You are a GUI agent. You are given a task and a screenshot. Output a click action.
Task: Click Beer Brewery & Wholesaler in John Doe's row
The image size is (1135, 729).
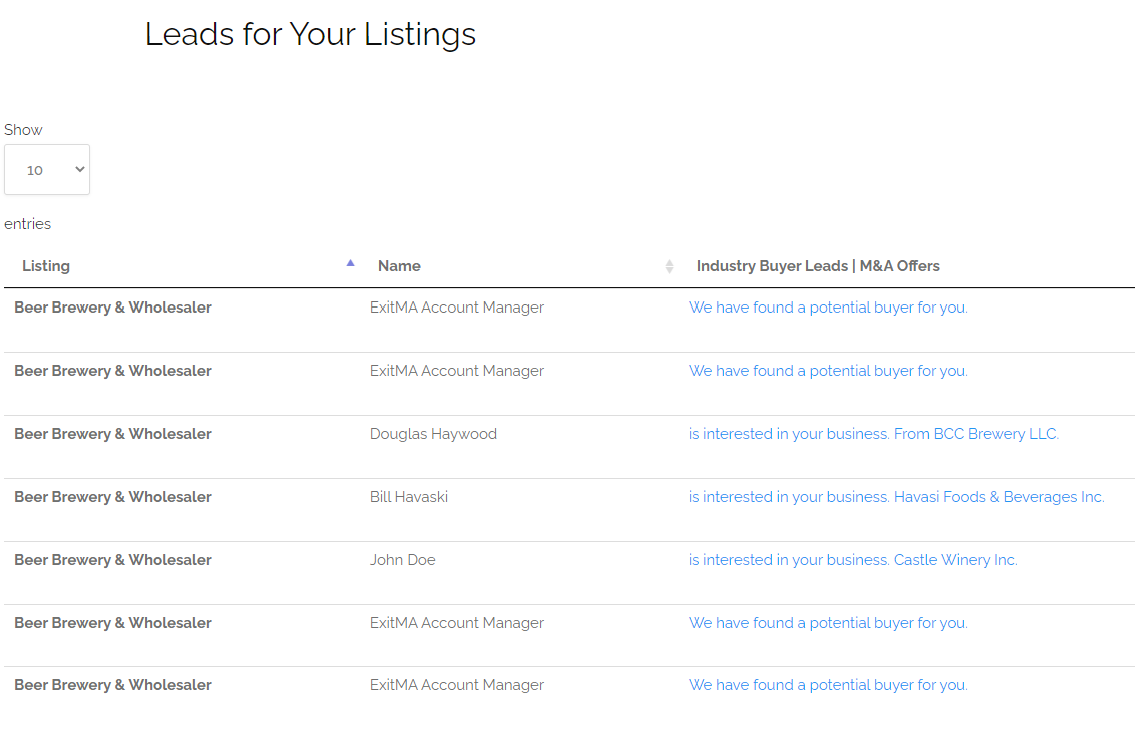pyautogui.click(x=113, y=560)
